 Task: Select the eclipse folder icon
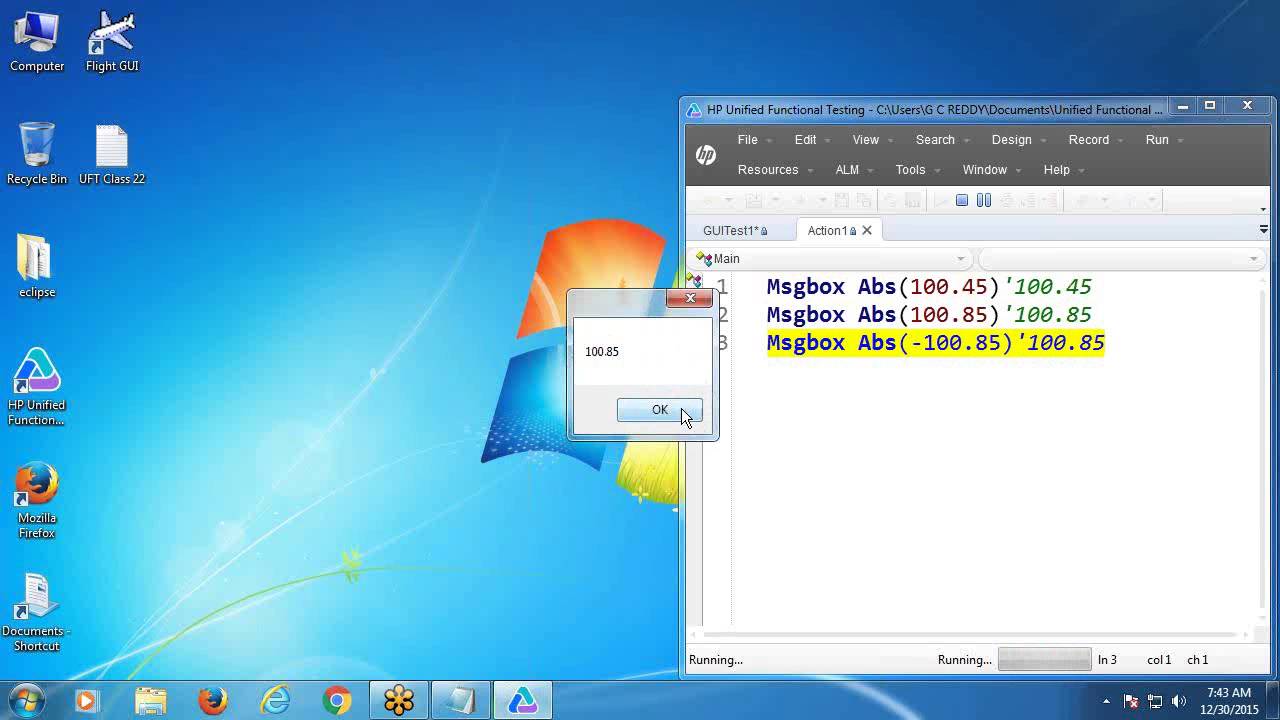tap(37, 266)
